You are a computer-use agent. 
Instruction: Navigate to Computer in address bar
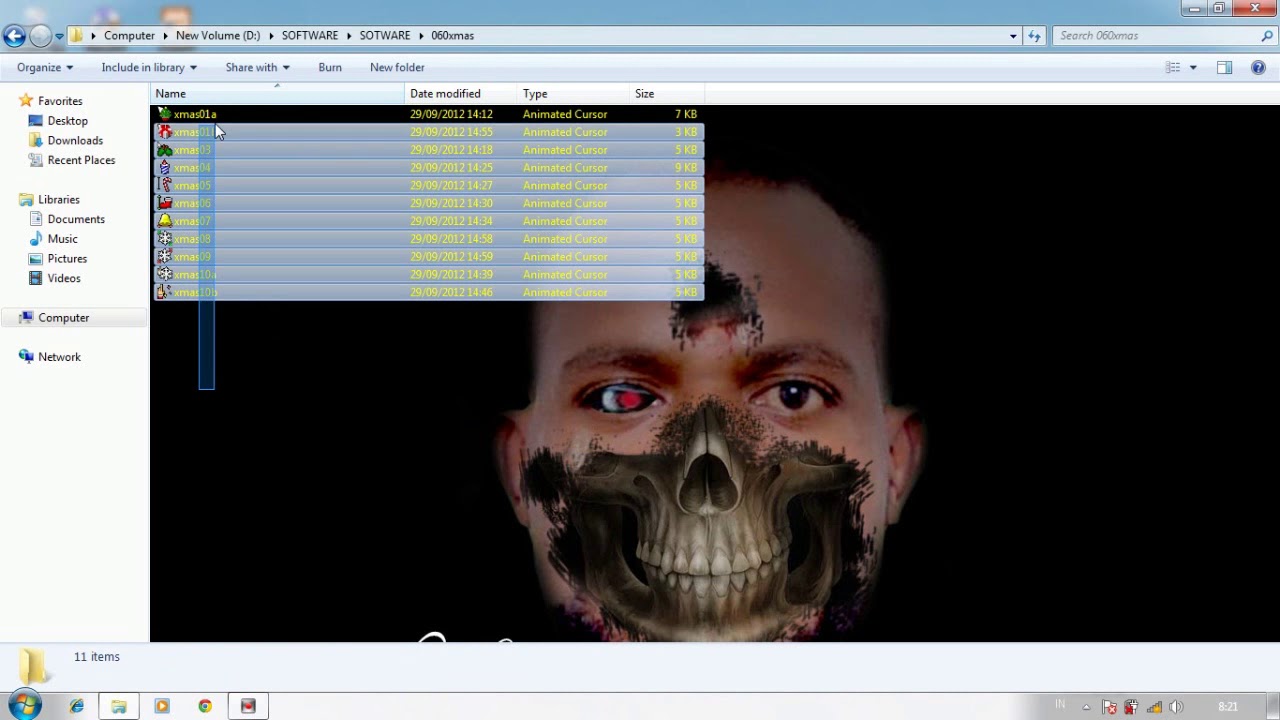(x=129, y=36)
